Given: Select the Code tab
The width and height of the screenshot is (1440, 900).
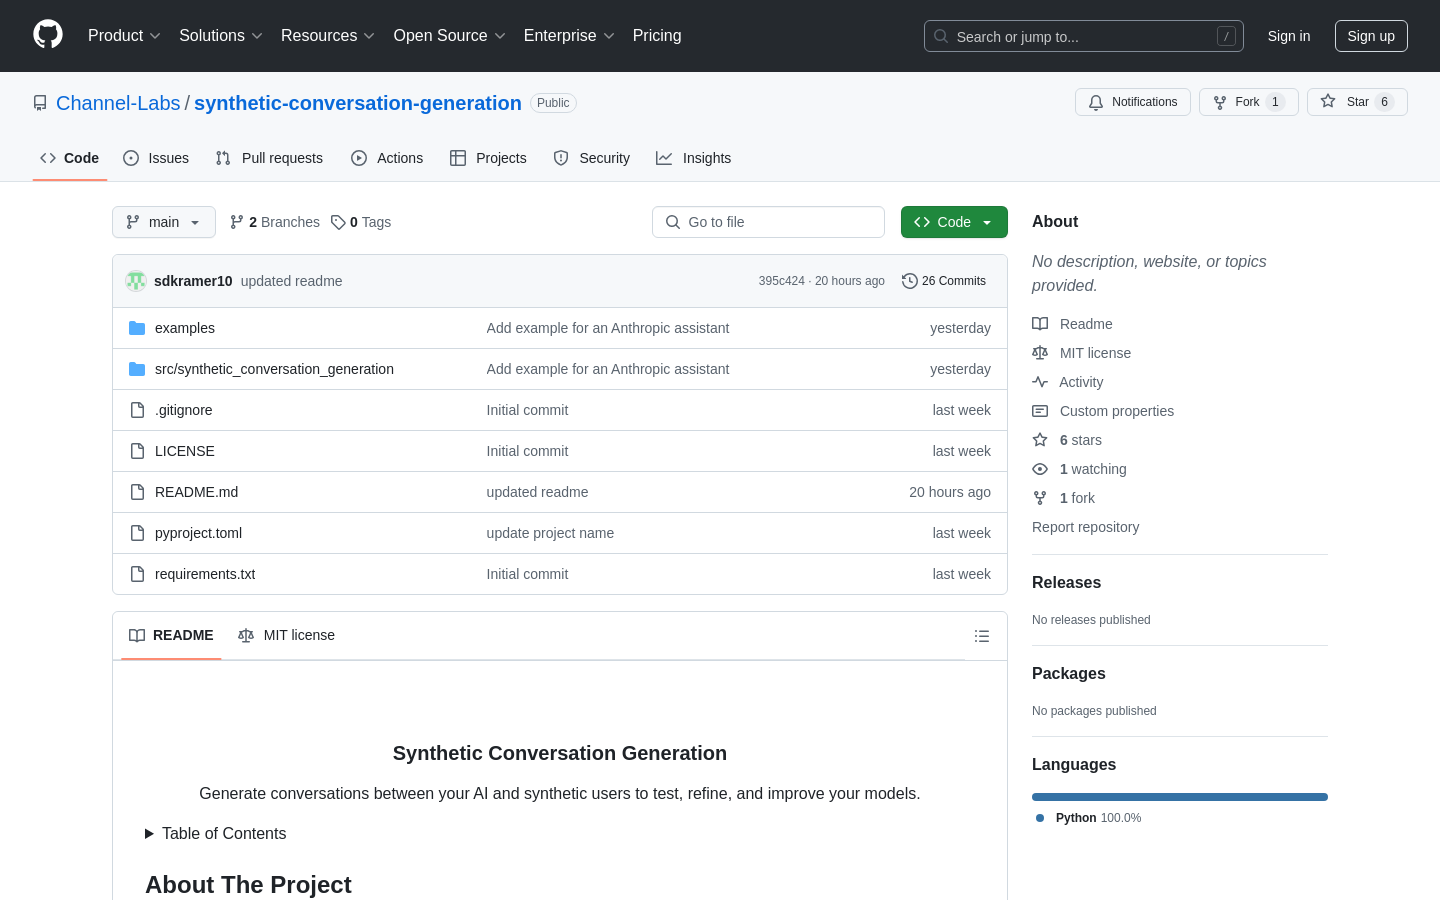Looking at the screenshot, I should [x=70, y=158].
